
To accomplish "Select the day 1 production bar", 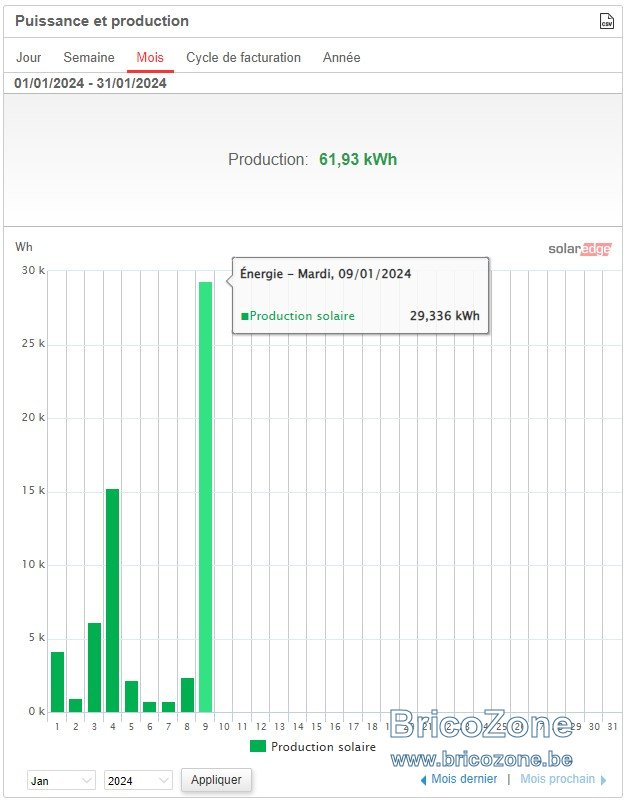I will [57, 682].
